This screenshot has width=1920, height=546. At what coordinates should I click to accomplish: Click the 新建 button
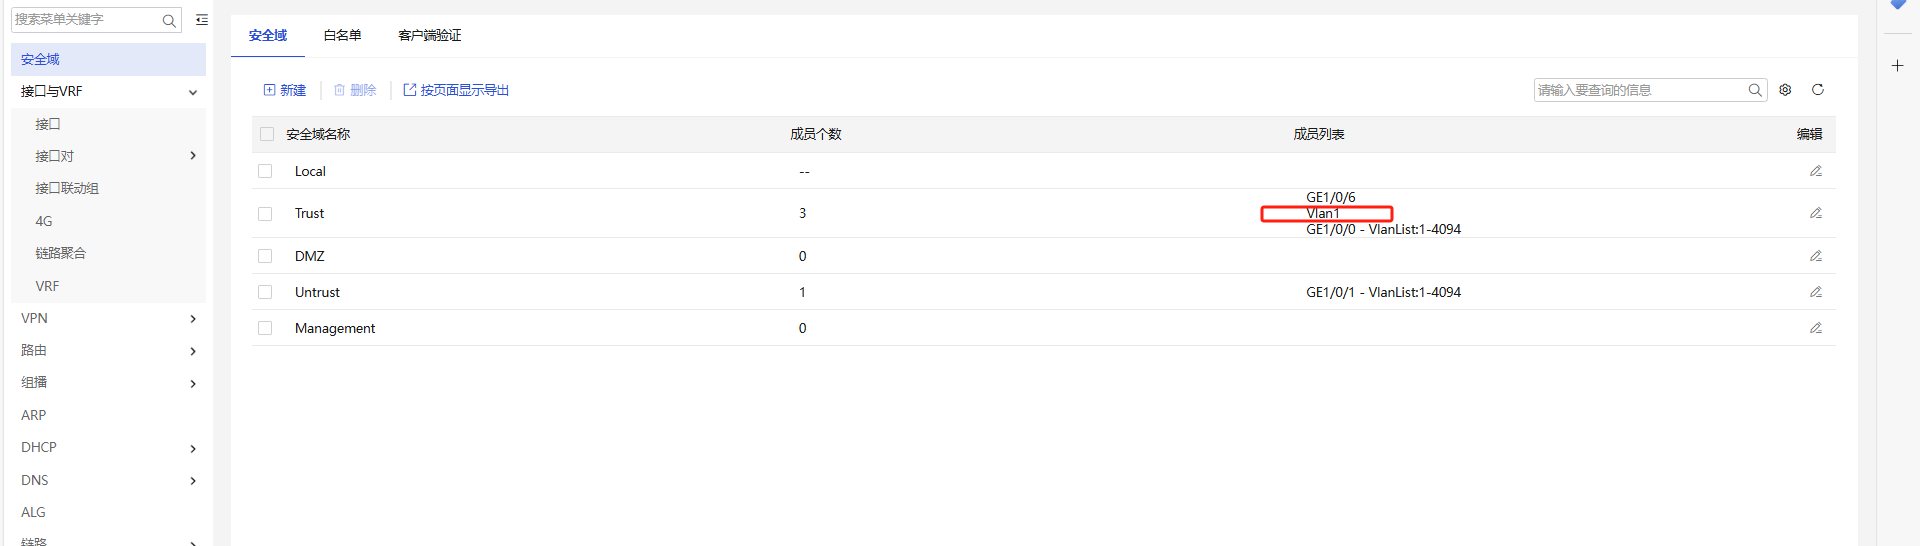pos(285,90)
